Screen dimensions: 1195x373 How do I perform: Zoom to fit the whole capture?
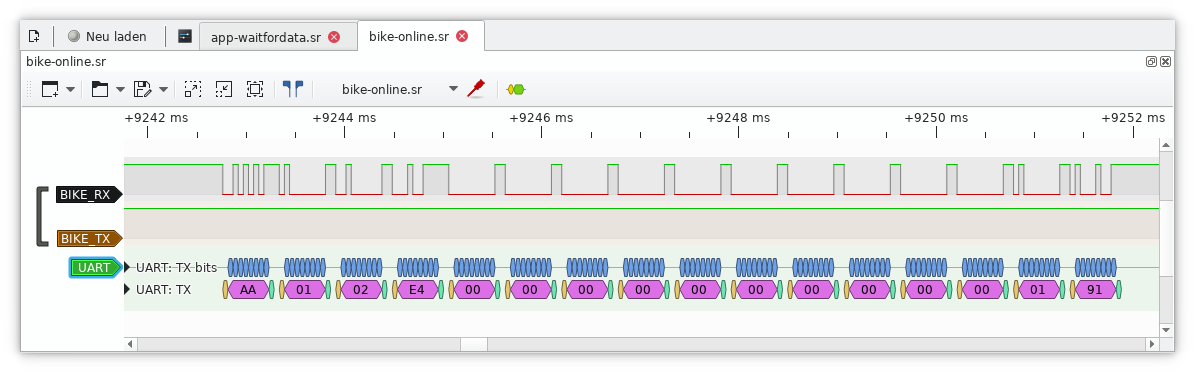tap(255, 89)
